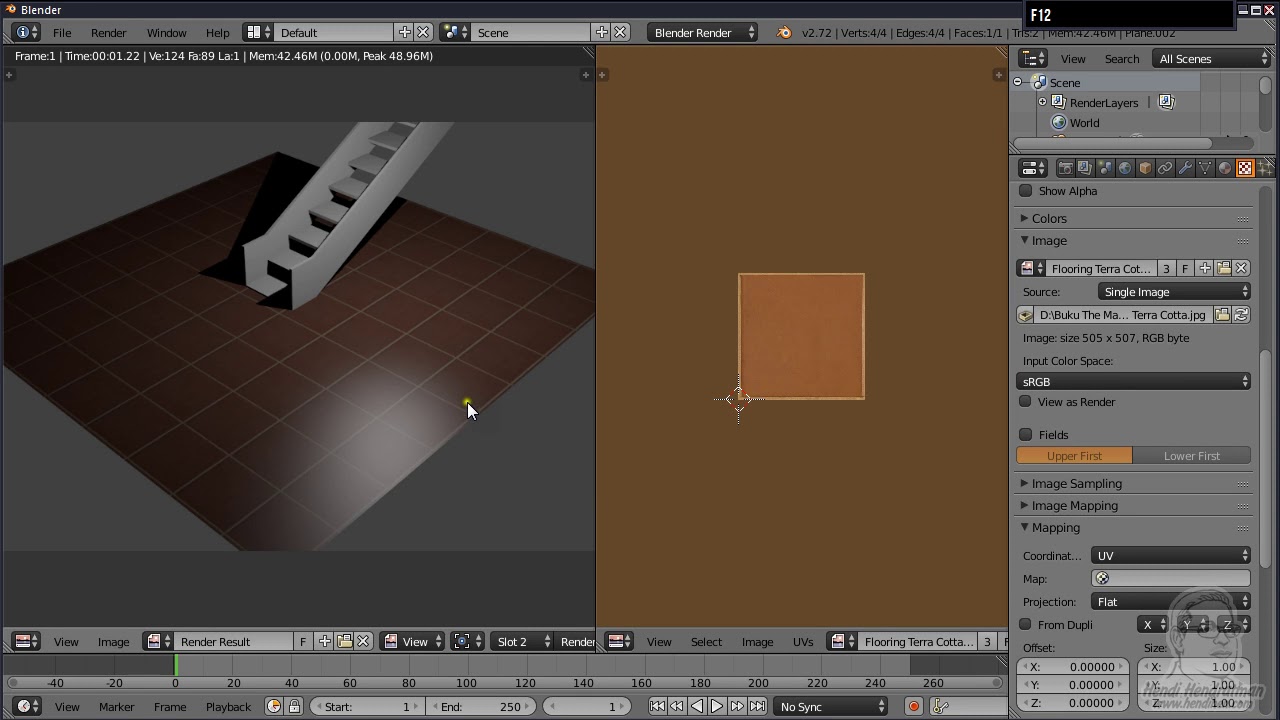Reload the Terra Cotta image file

coord(1241,315)
